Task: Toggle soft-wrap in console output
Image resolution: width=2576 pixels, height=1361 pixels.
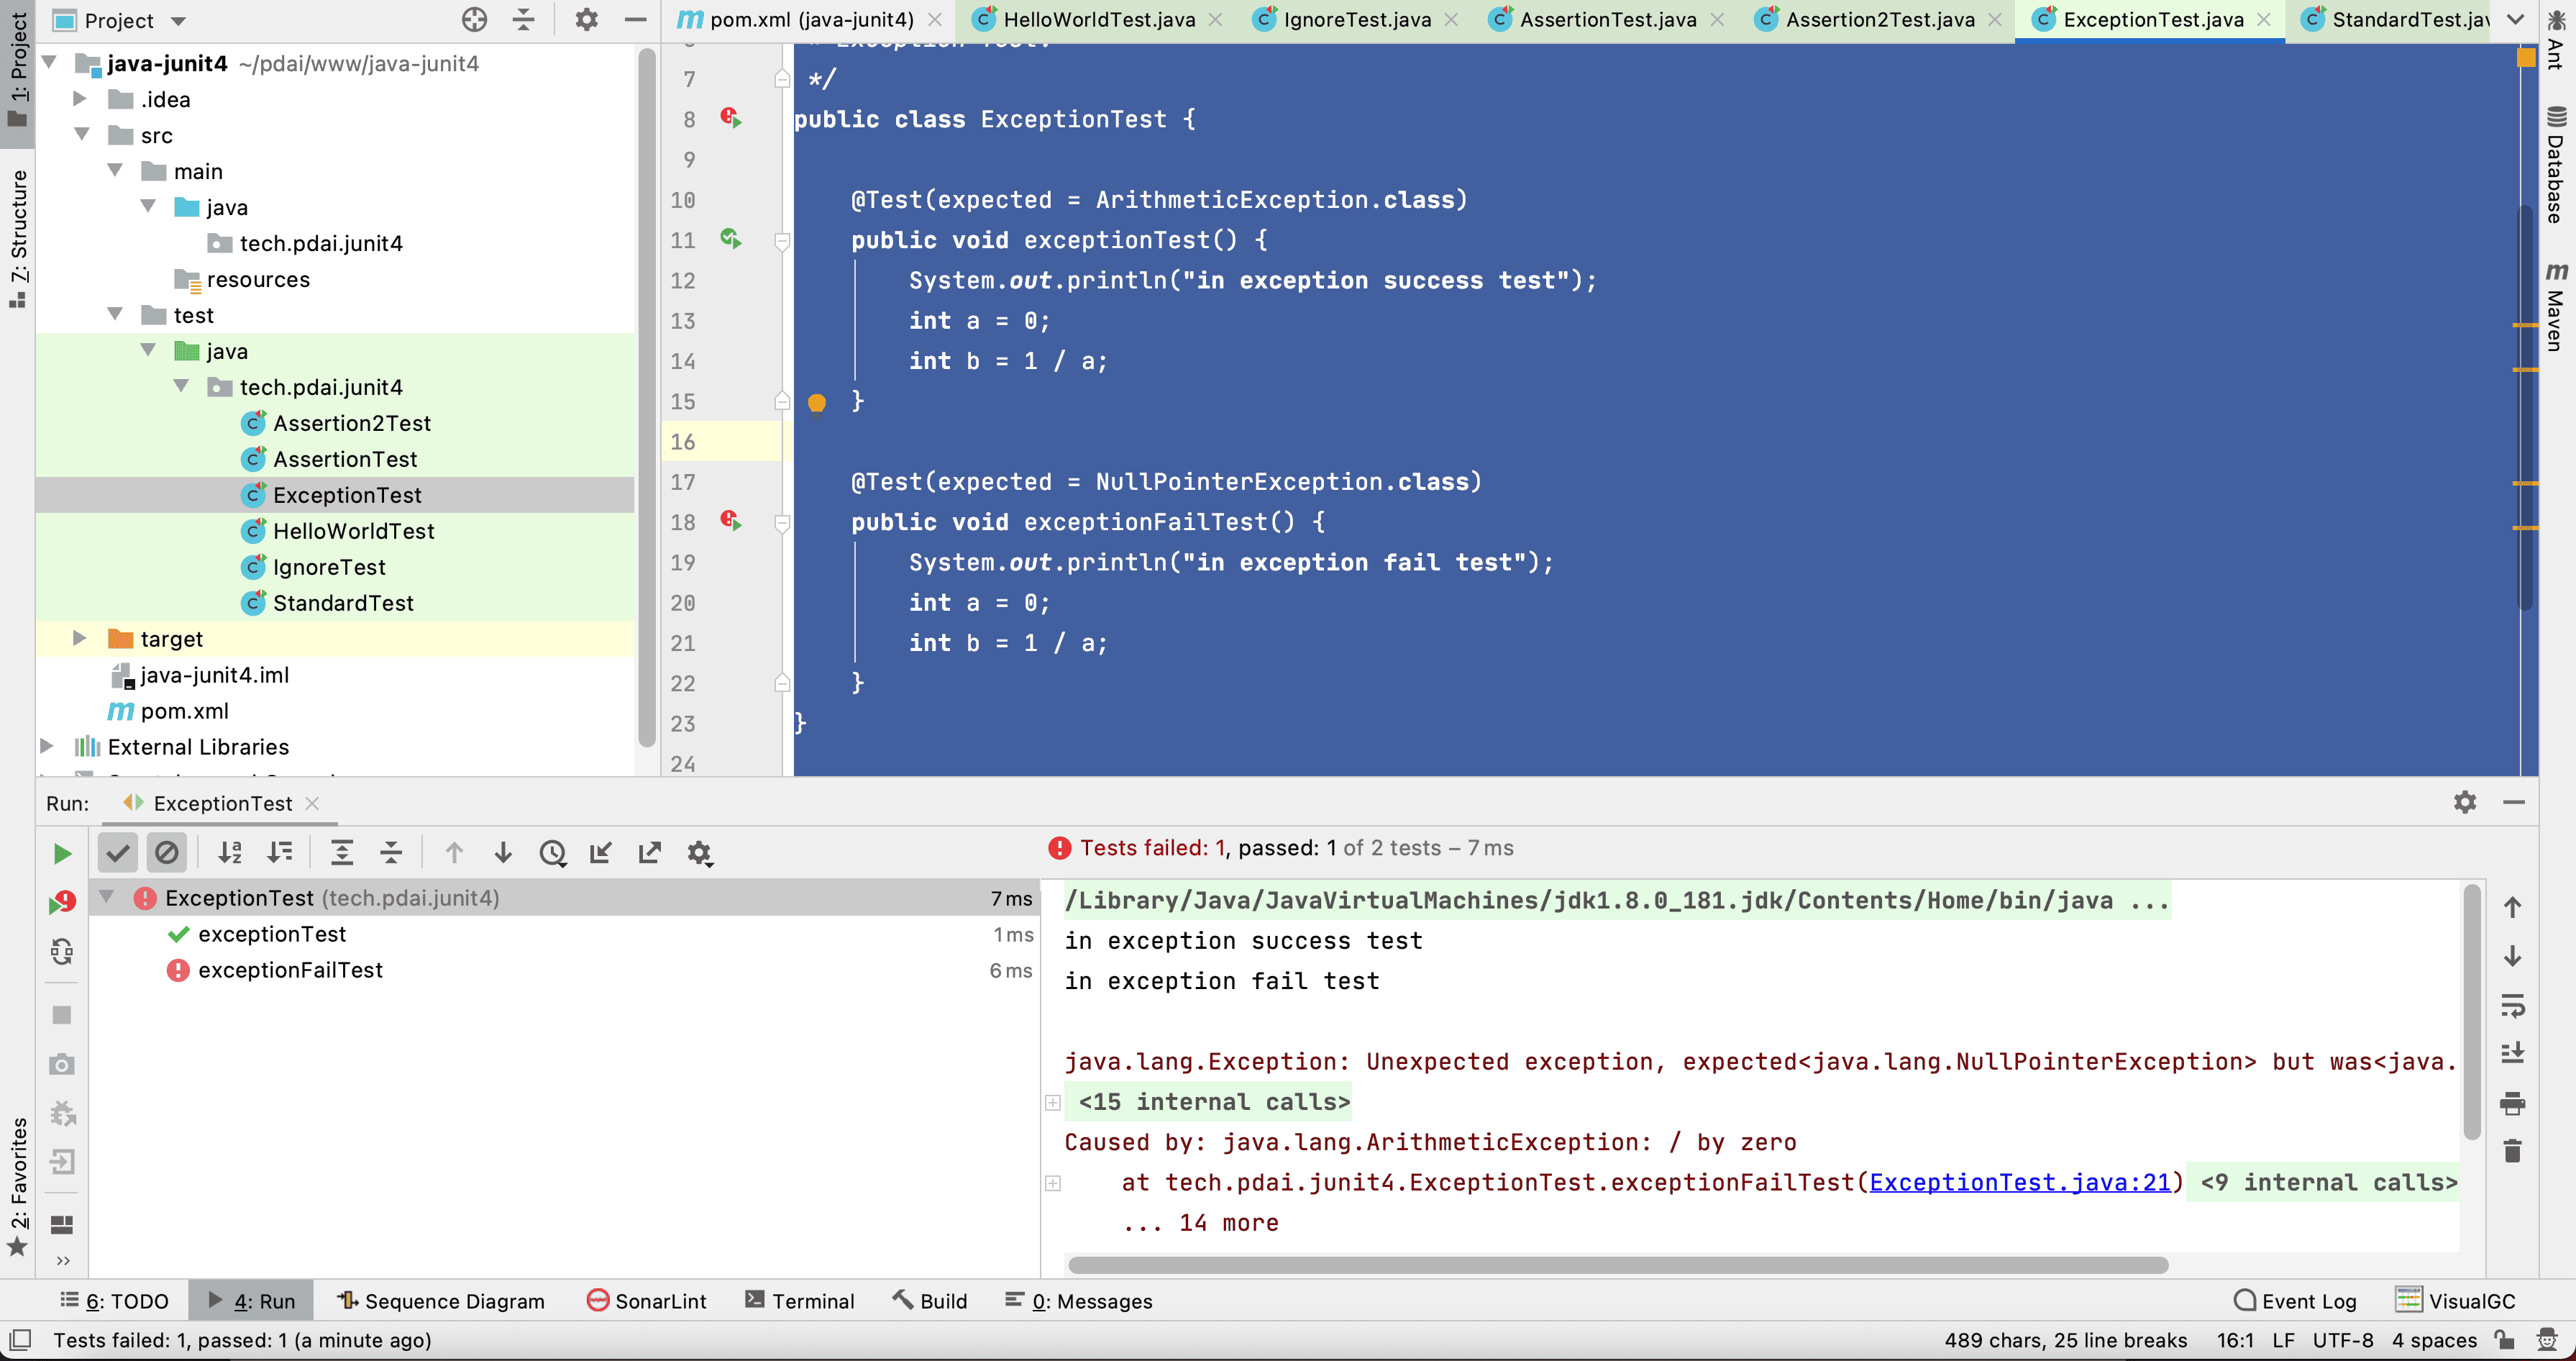Action: pyautogui.click(x=2512, y=1006)
